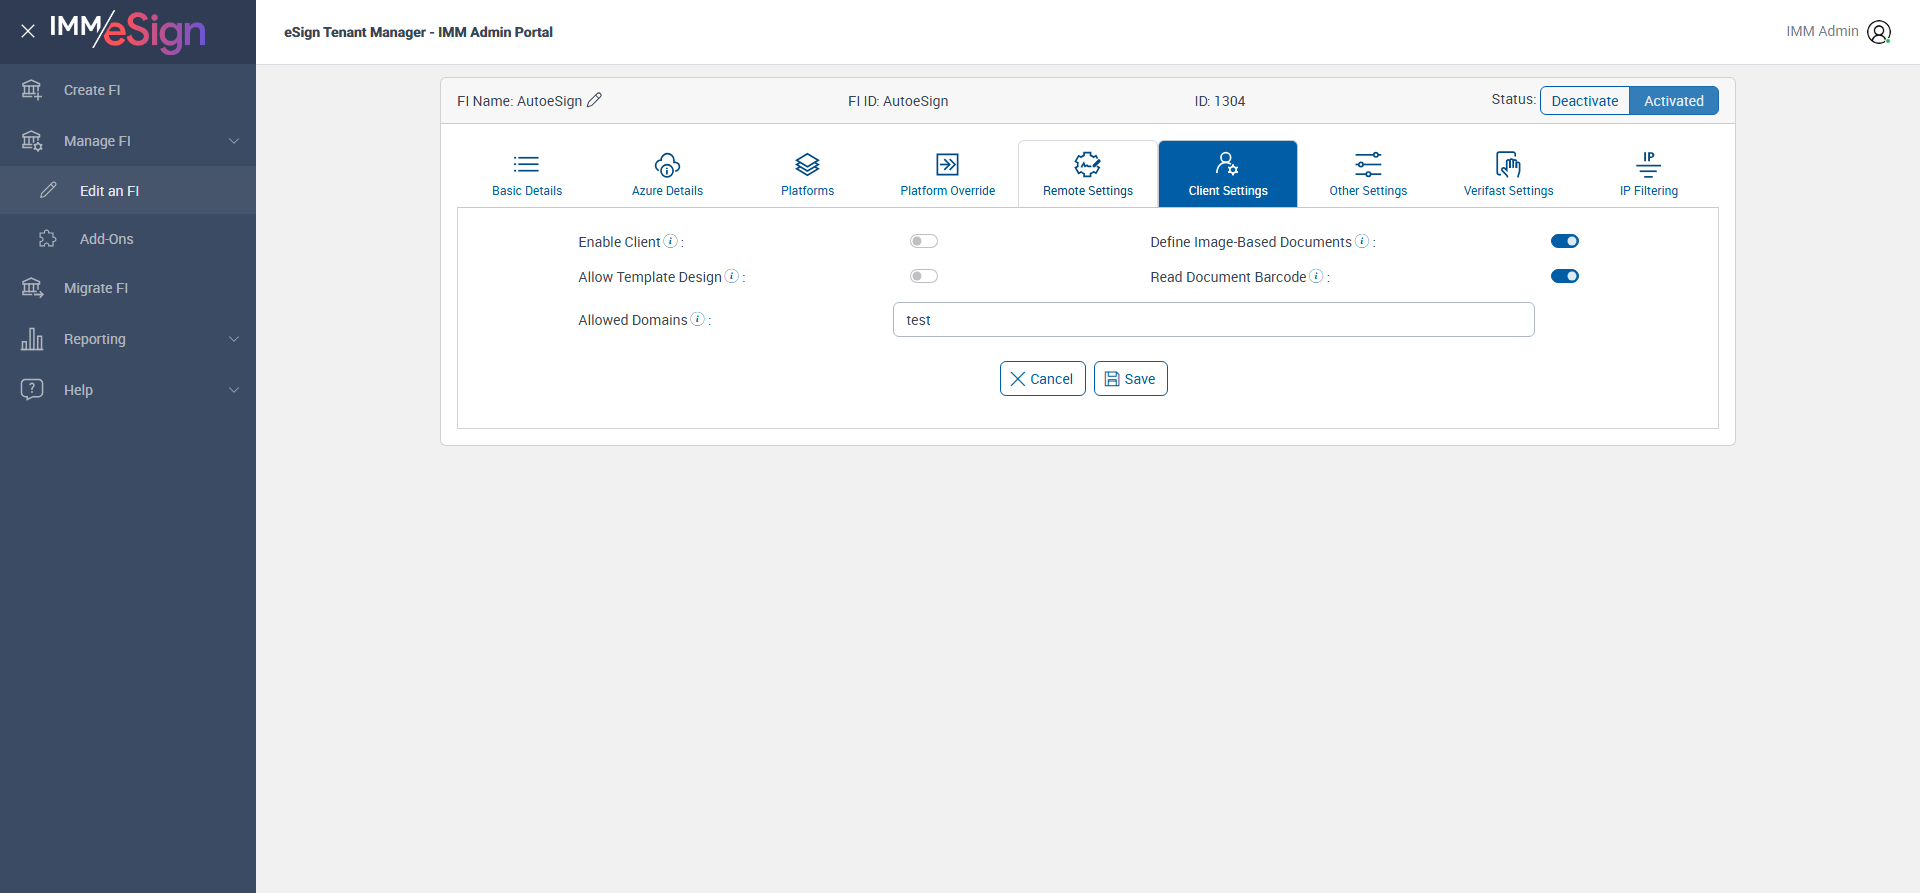Image resolution: width=1920 pixels, height=893 pixels.
Task: Click the Create FI bank icon
Action: (x=32, y=90)
